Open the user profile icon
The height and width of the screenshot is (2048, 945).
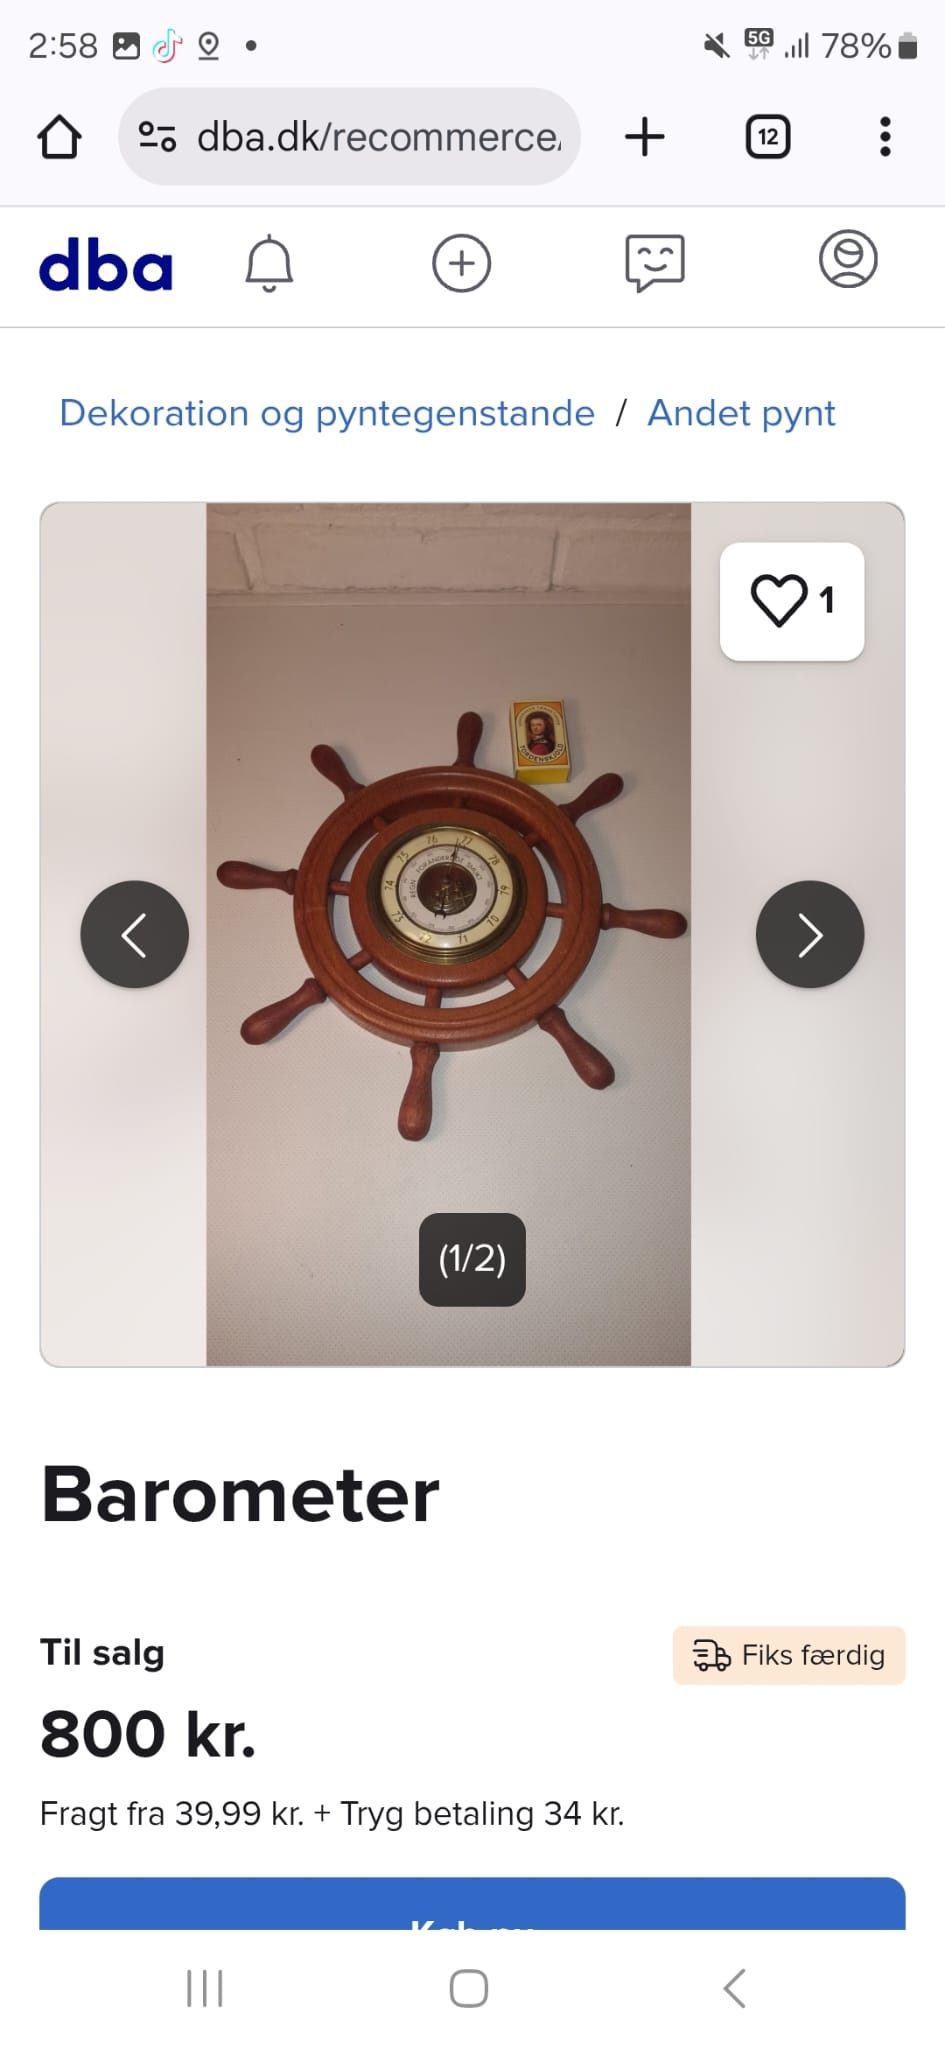tap(848, 260)
